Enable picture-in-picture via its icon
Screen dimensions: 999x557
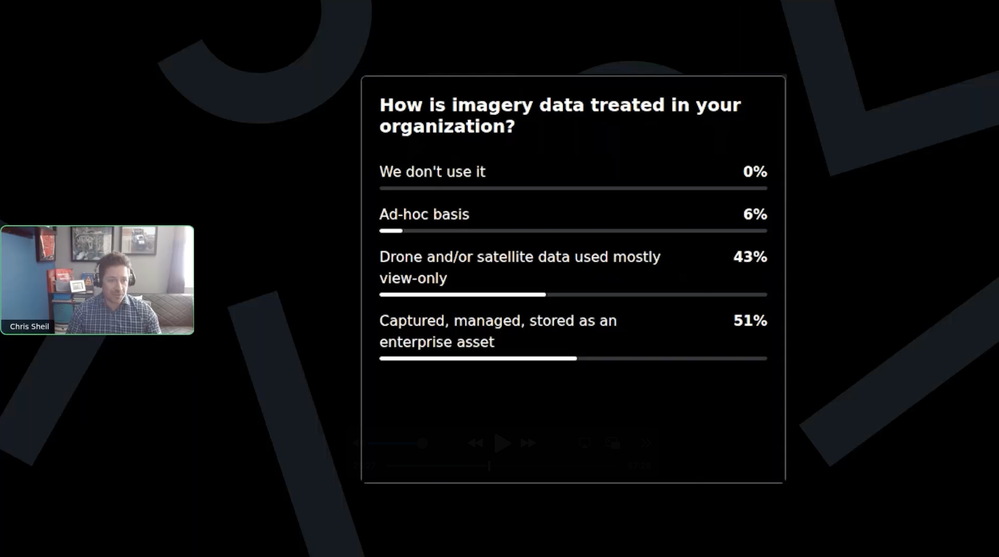coord(614,443)
